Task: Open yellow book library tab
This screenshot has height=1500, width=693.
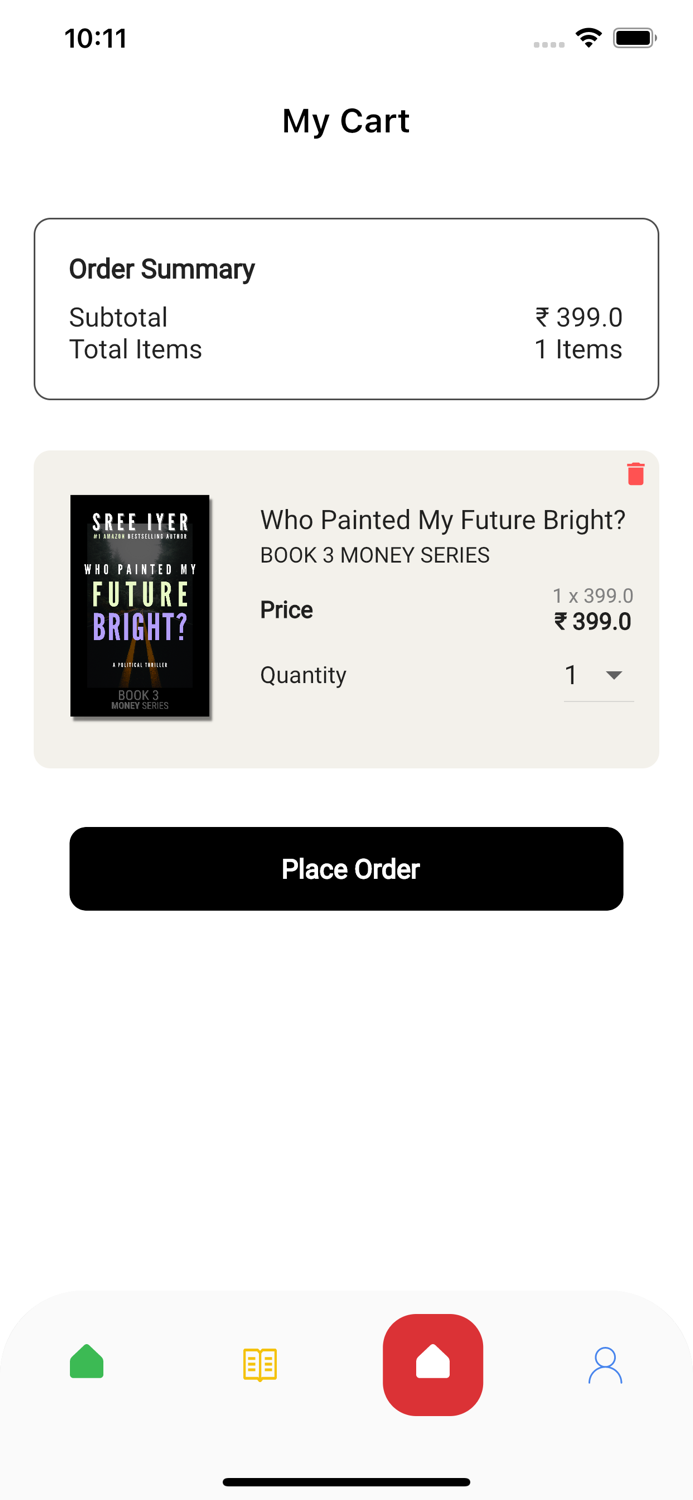Action: [260, 1364]
